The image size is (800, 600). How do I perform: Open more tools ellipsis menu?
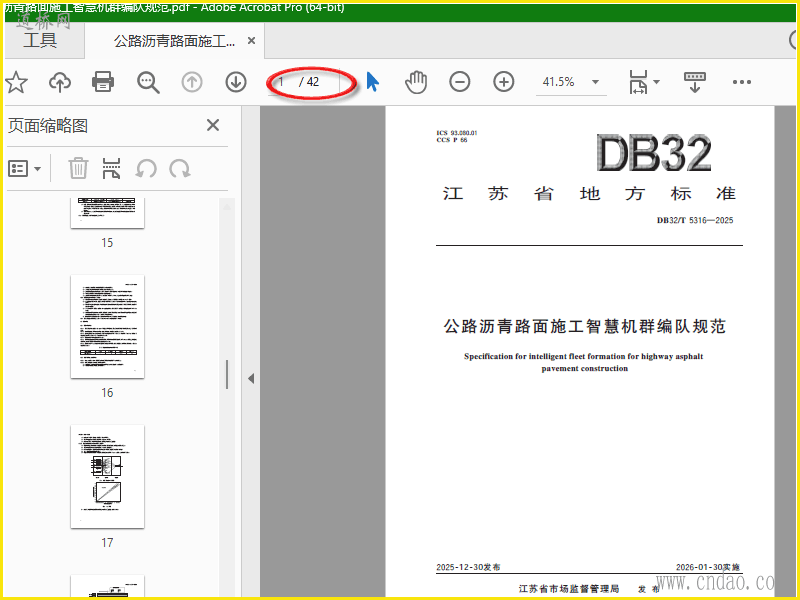click(741, 82)
